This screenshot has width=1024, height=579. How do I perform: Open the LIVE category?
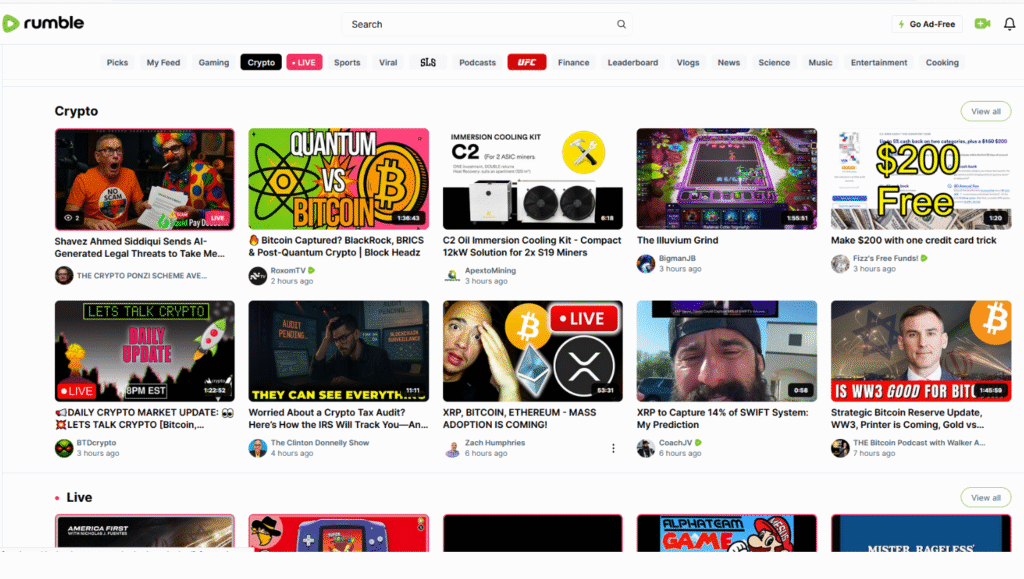point(304,63)
